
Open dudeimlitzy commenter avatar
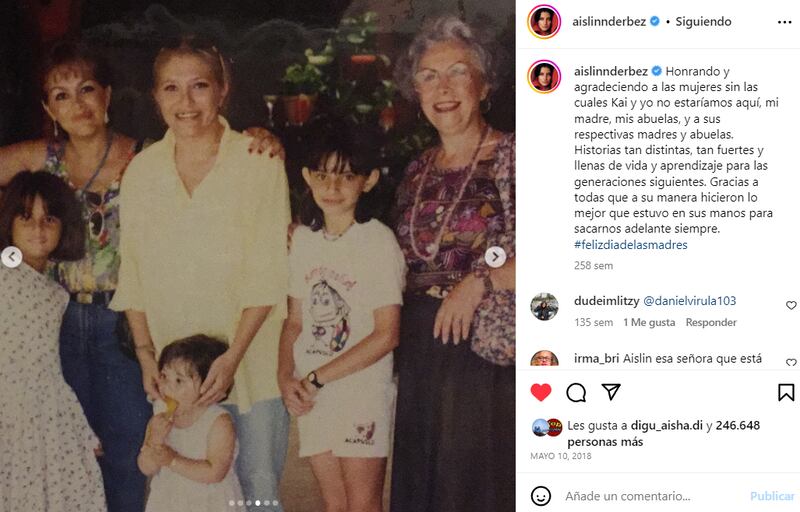[544, 306]
